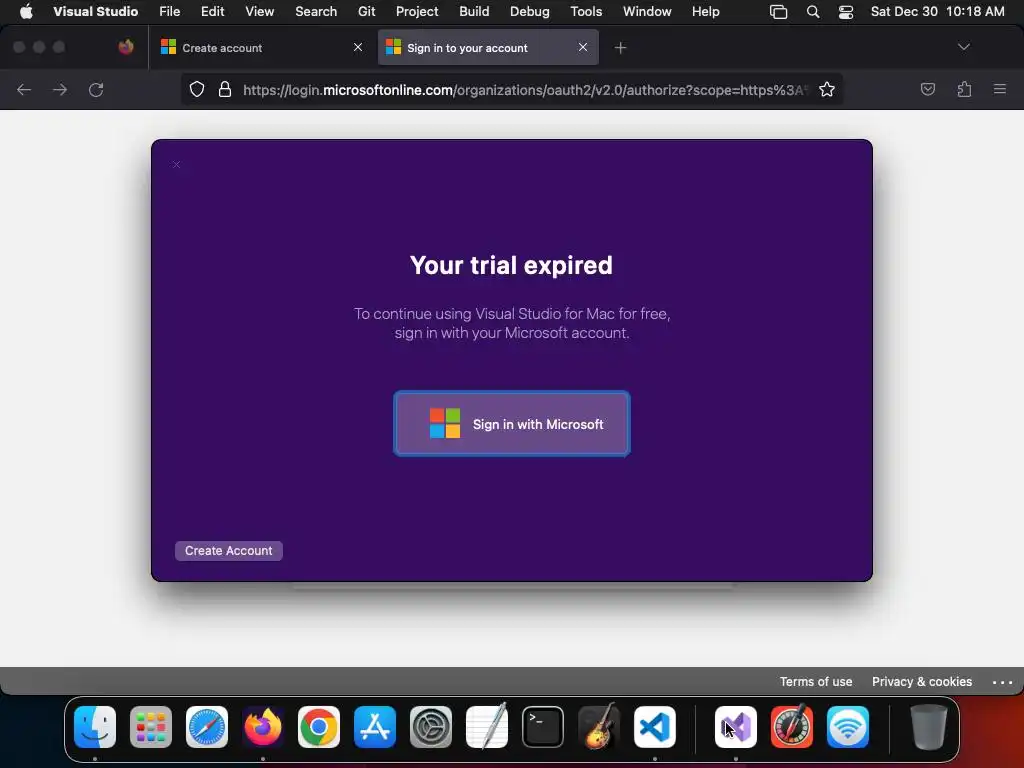Open the footer more options ellipsis
1024x768 pixels.
[1002, 682]
